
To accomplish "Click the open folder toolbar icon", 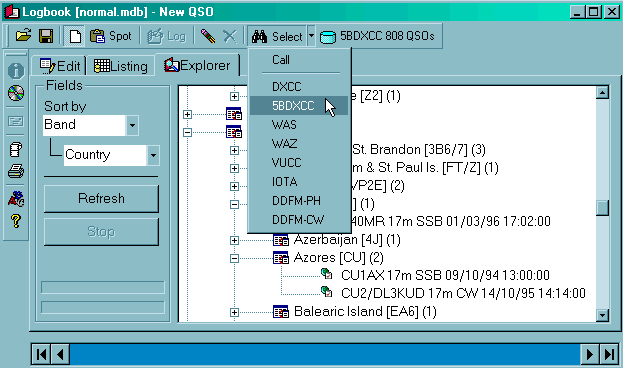I will tap(23, 36).
